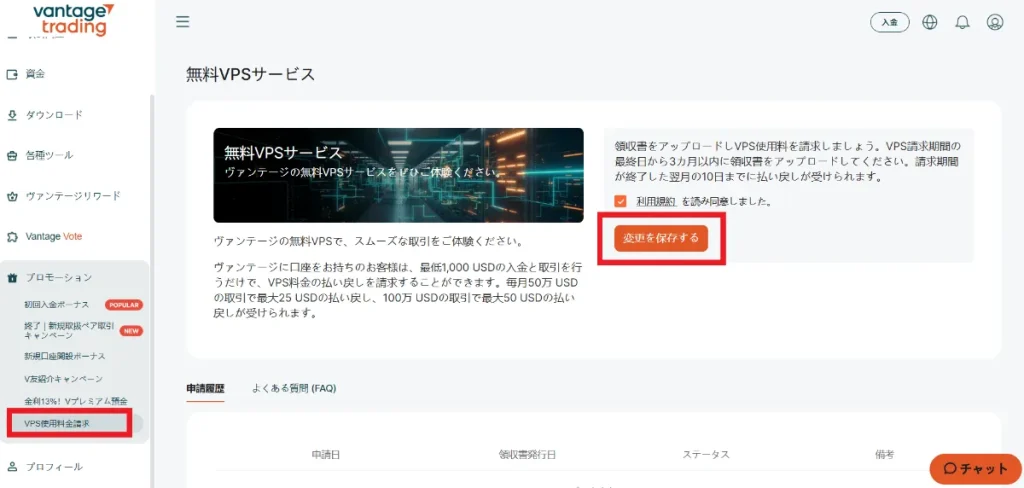The image size is (1024, 488).
Task: Click the 無料VPSサービス banner image
Action: pos(398,175)
